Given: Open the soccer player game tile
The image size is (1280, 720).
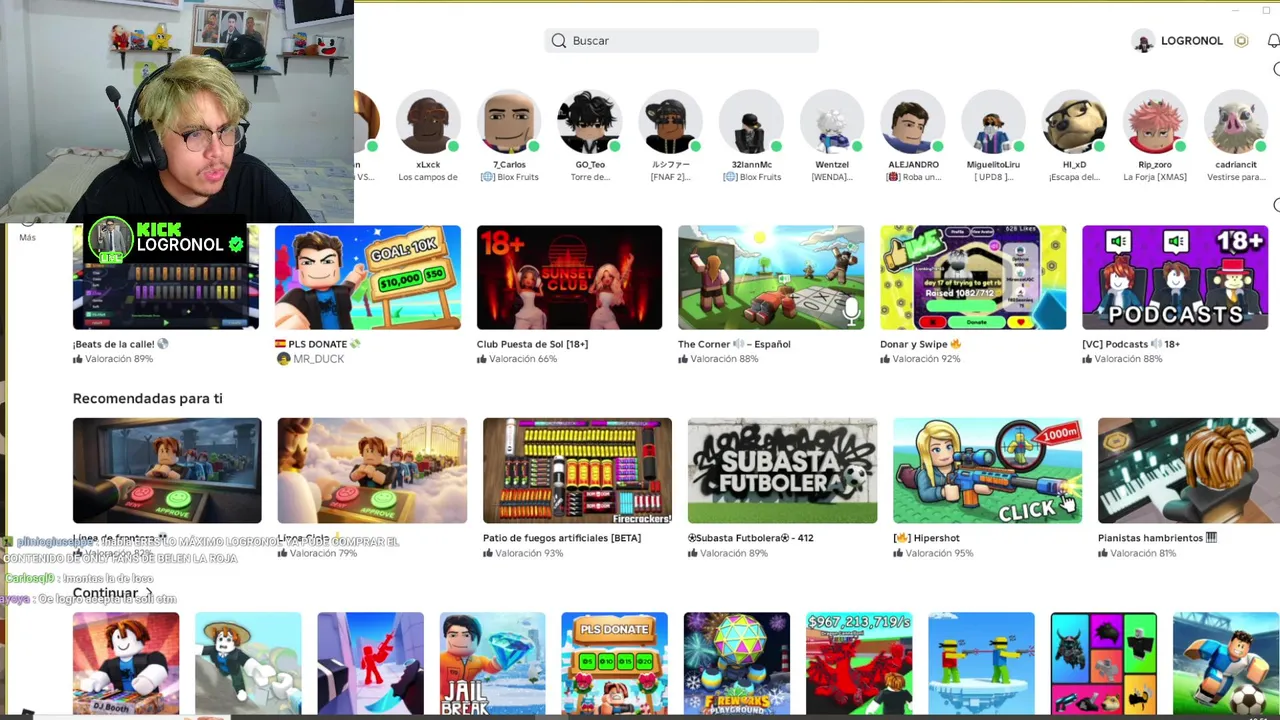Looking at the screenshot, I should (1226, 664).
